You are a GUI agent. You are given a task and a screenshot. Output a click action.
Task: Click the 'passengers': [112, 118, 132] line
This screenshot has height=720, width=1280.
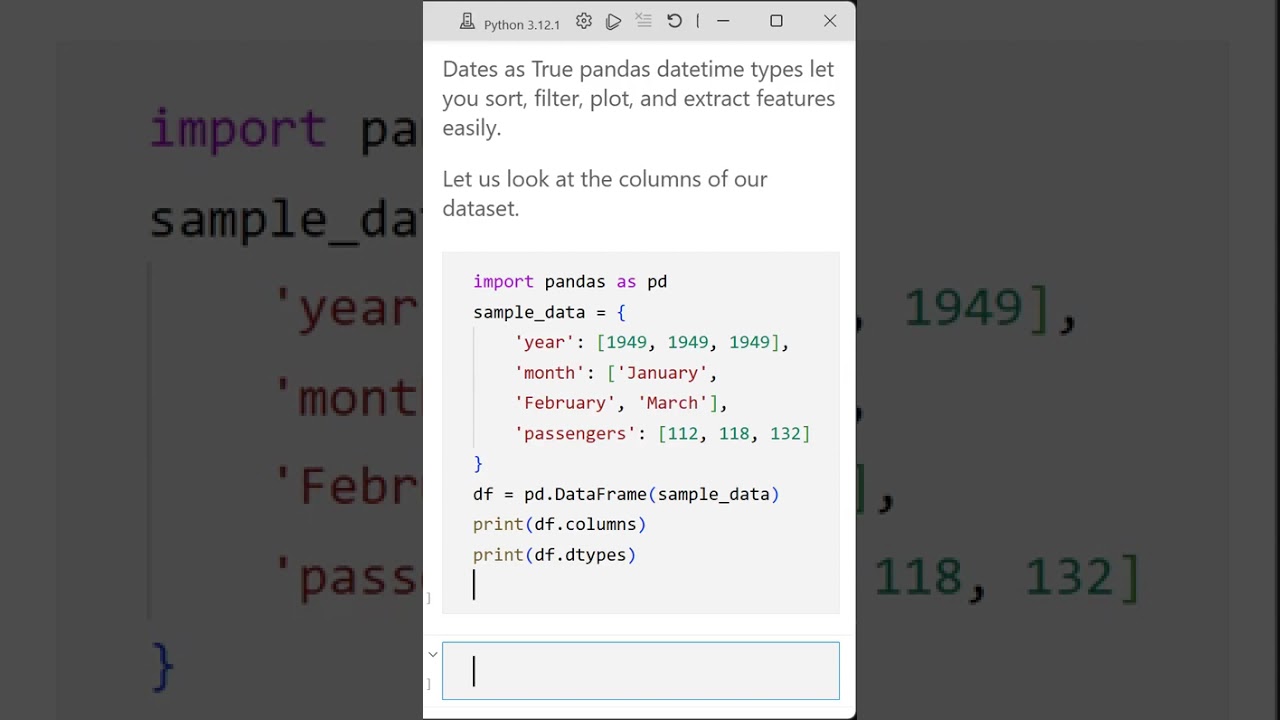tap(662, 433)
